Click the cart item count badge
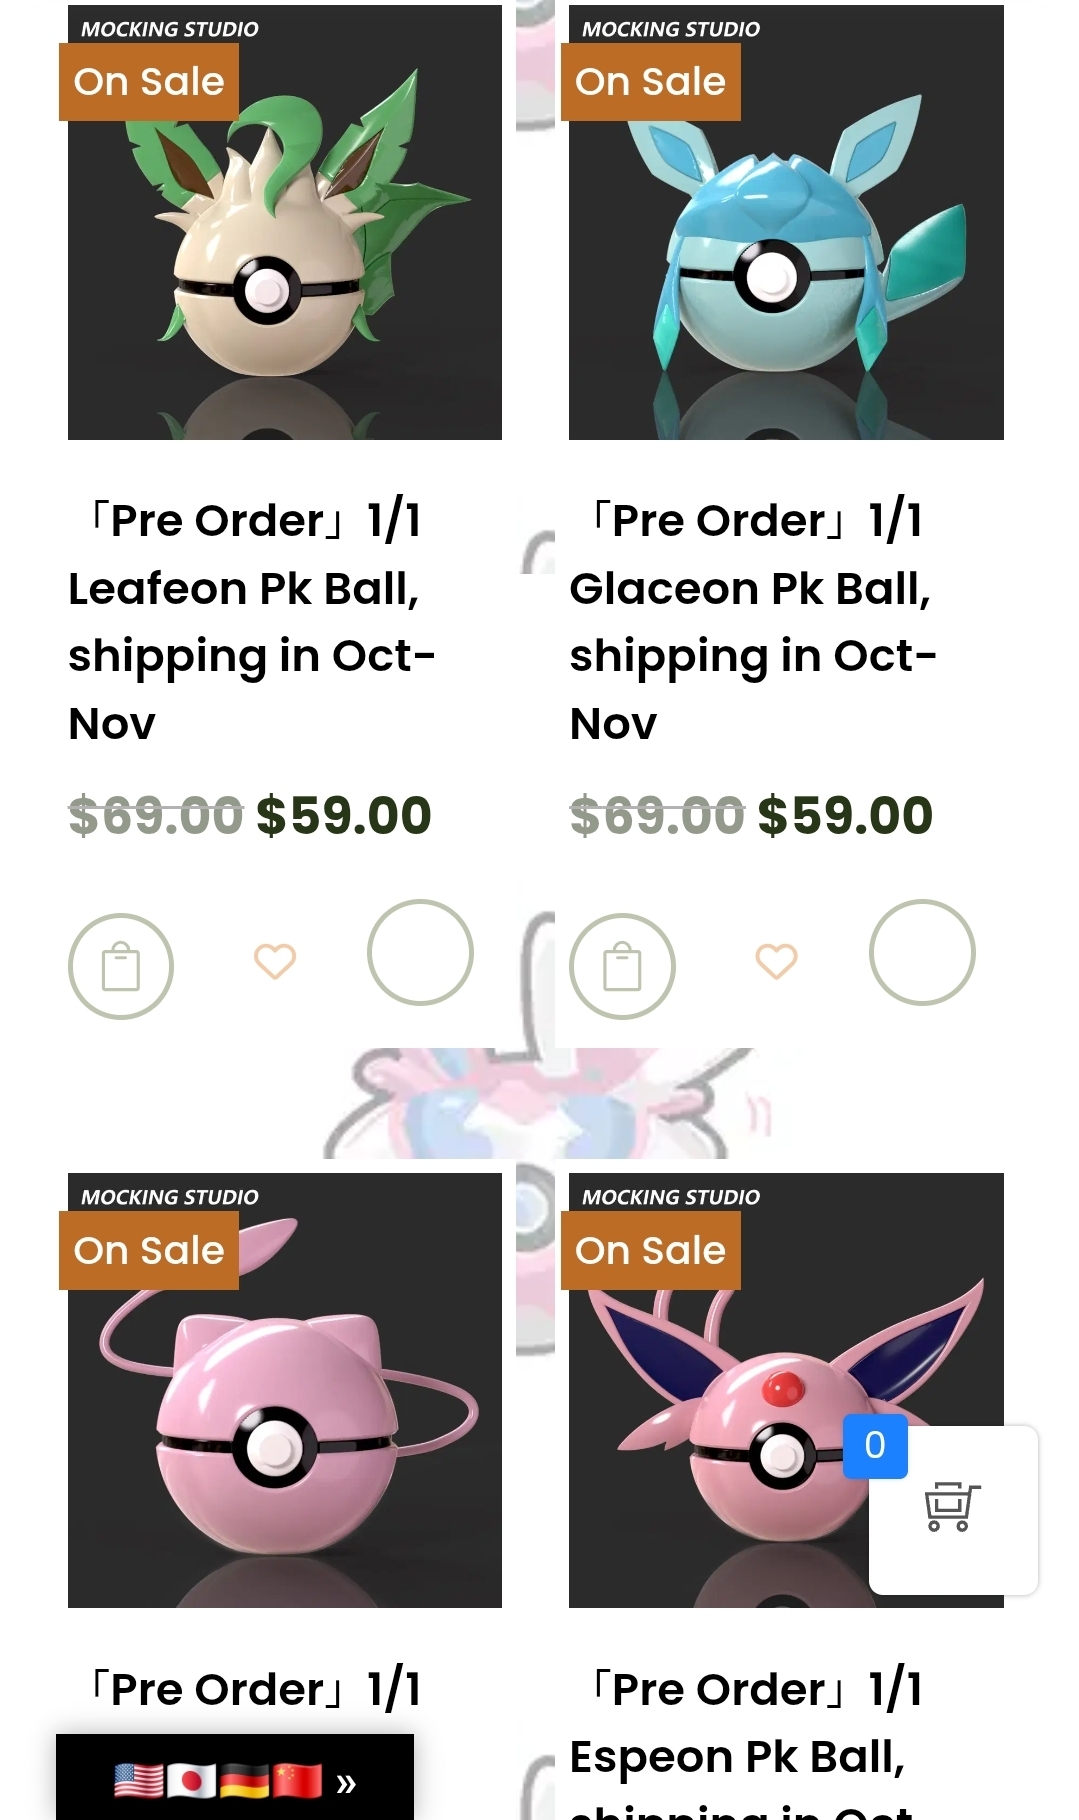1079x1820 pixels. click(x=875, y=1445)
